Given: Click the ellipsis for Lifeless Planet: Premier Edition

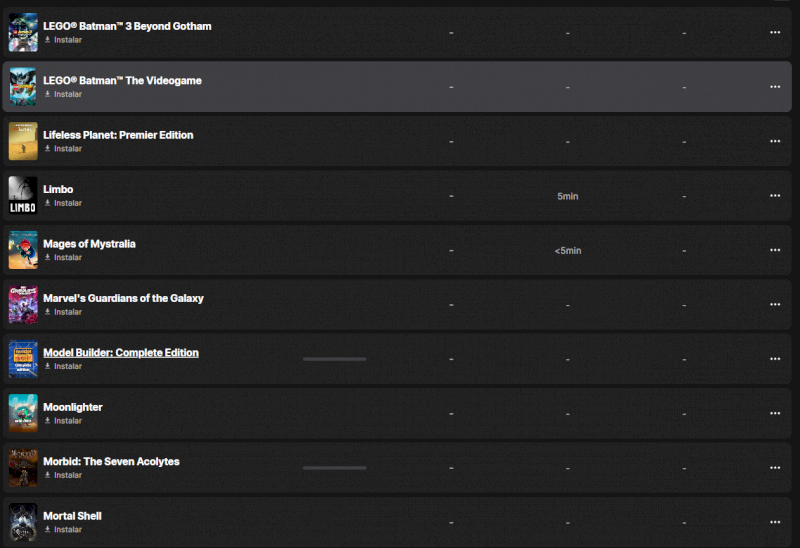Looking at the screenshot, I should (775, 141).
